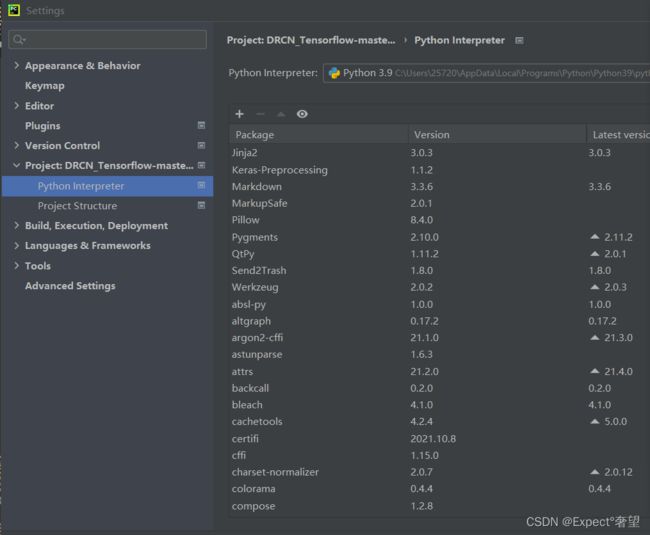Collapse the Project: DRCN_Tensorflow-master section
Screen dimensions: 650x535
16,165
